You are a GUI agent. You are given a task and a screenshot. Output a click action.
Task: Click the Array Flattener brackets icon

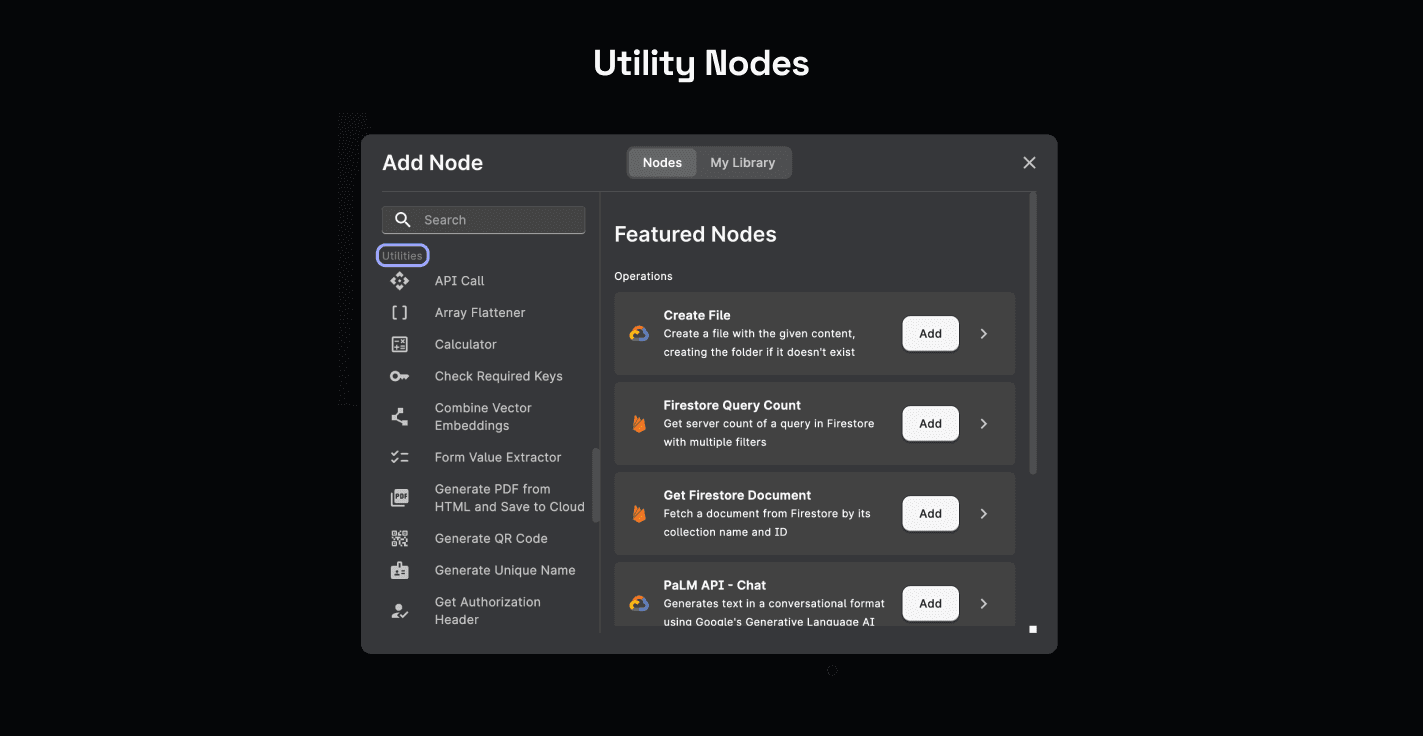[x=399, y=312]
